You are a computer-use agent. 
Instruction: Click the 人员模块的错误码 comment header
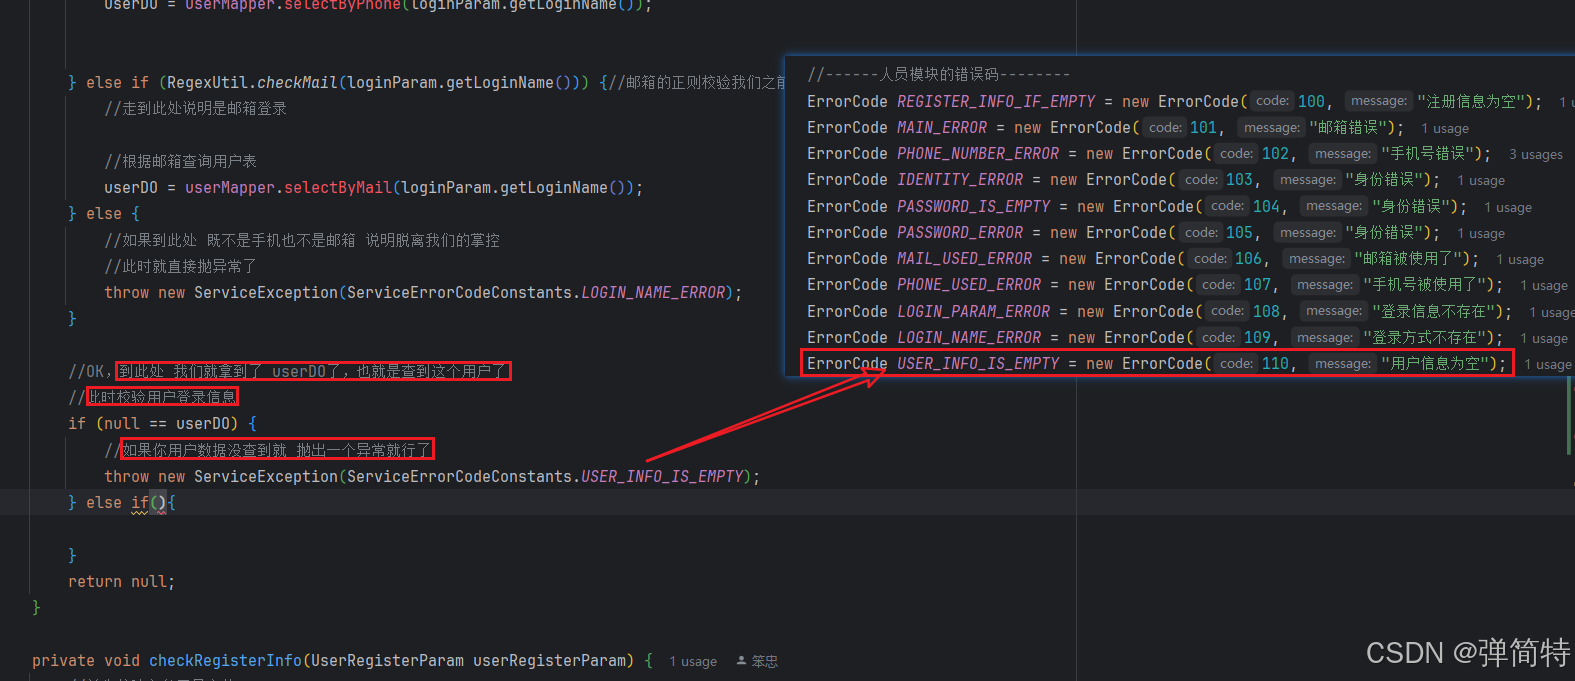point(939,74)
